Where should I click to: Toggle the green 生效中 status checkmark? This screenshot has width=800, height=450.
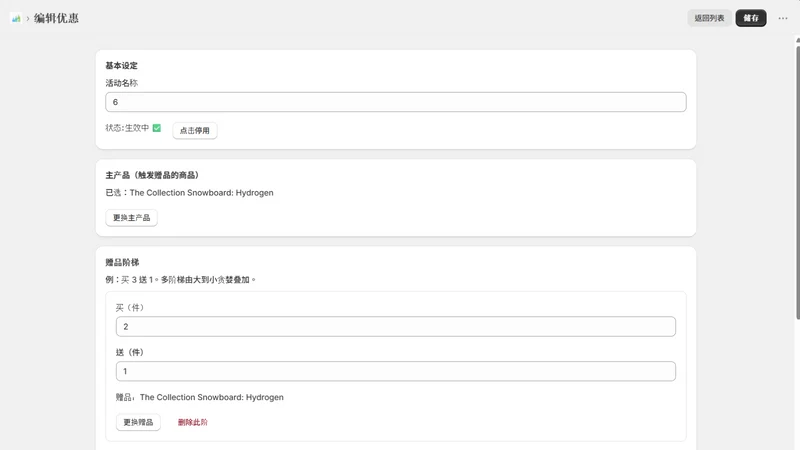pos(157,128)
